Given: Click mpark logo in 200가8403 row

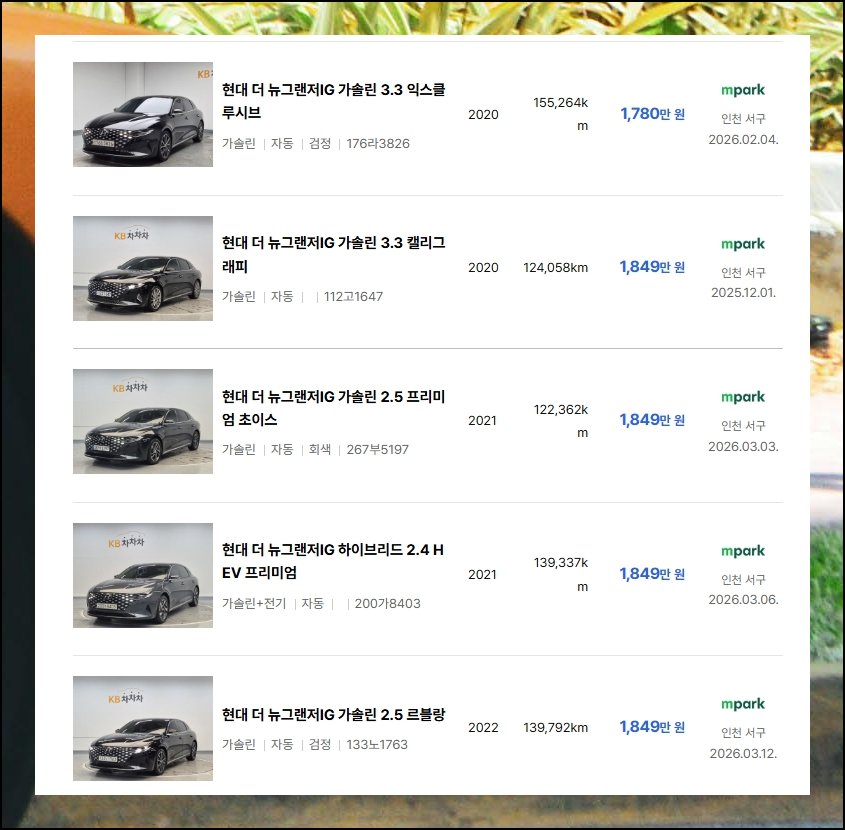Looking at the screenshot, I should [x=743, y=551].
